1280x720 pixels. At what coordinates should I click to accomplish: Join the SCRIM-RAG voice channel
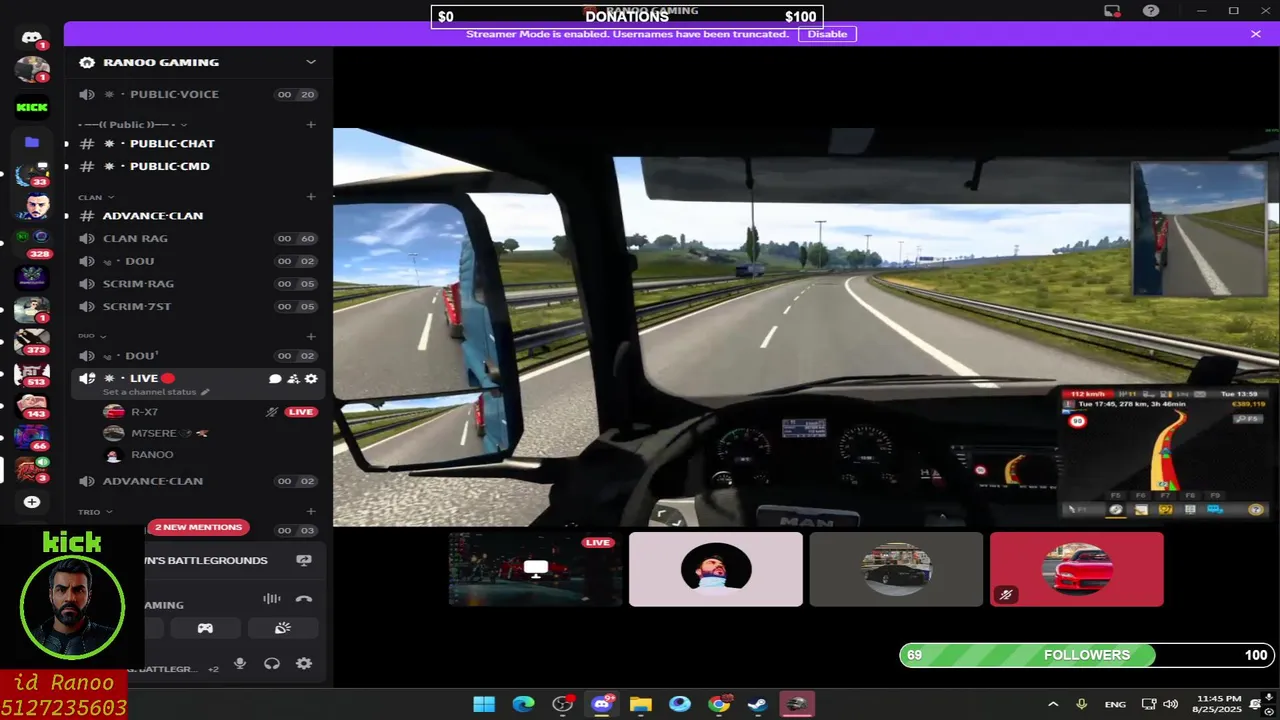198,284
